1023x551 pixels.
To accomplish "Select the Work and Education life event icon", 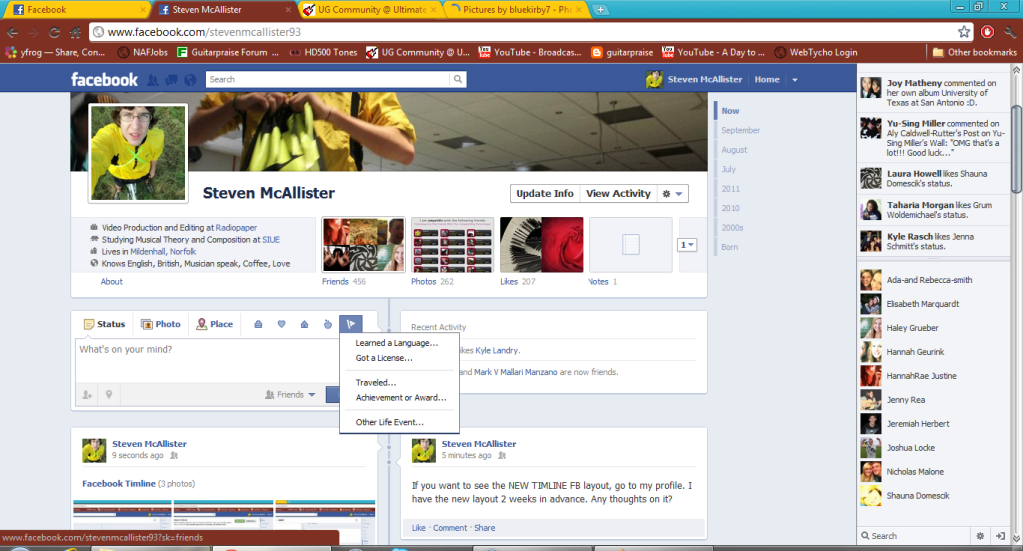I will (258, 324).
